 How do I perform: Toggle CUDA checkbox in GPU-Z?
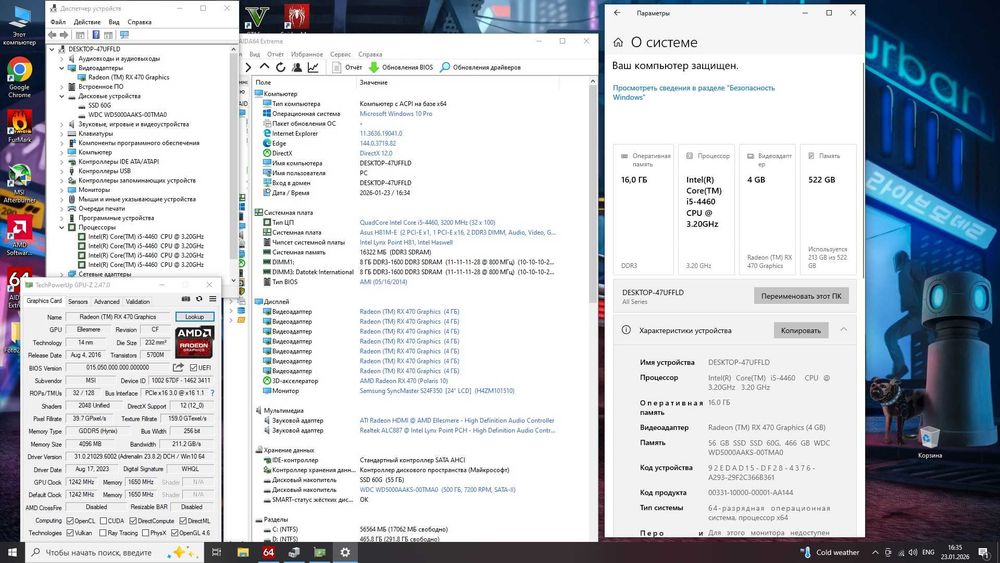point(103,521)
